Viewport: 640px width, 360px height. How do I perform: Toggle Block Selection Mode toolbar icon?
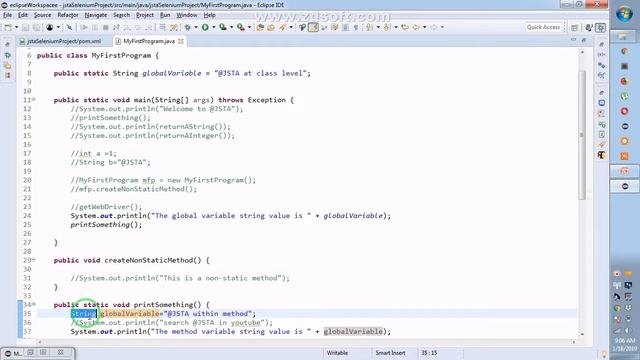[345, 27]
